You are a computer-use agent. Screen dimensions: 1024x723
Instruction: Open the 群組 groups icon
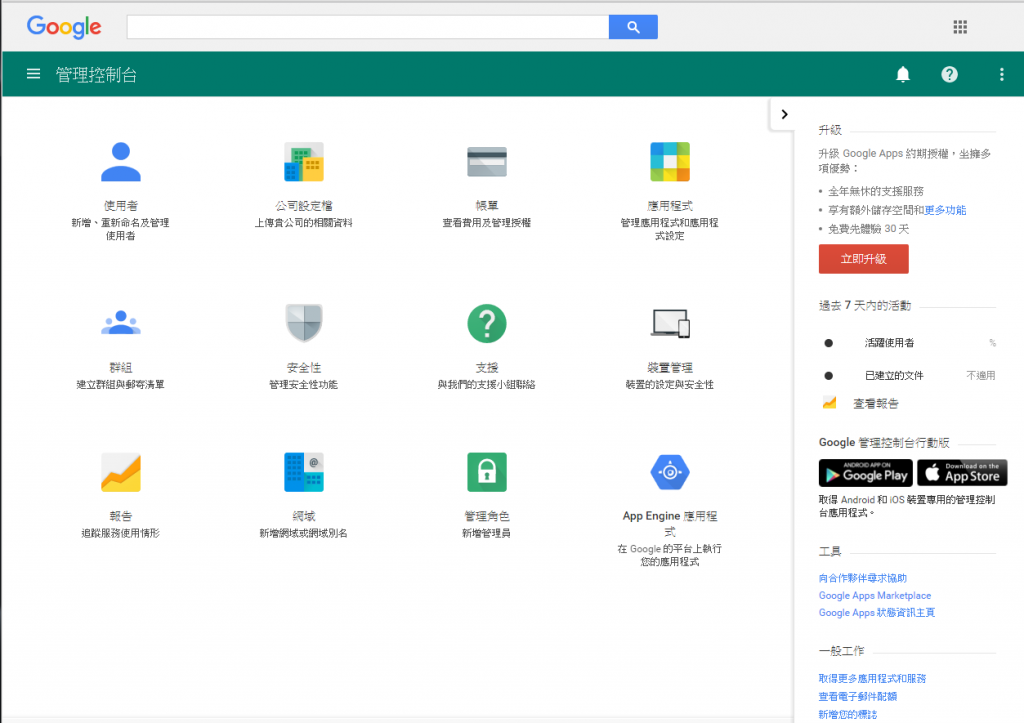[121, 323]
